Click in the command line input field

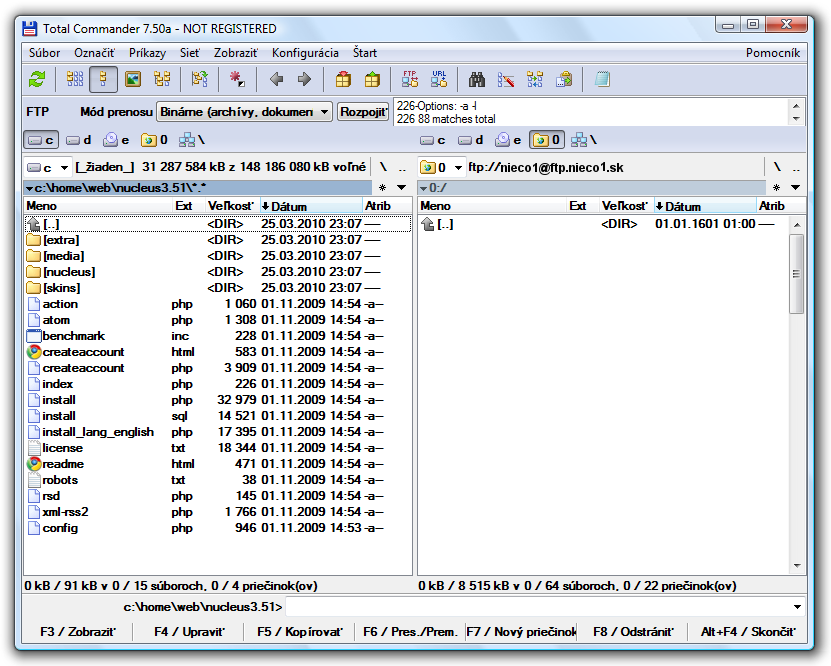pos(538,607)
